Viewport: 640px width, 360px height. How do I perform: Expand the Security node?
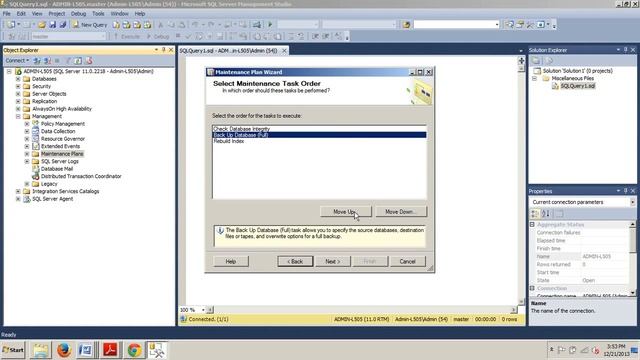pos(18,86)
